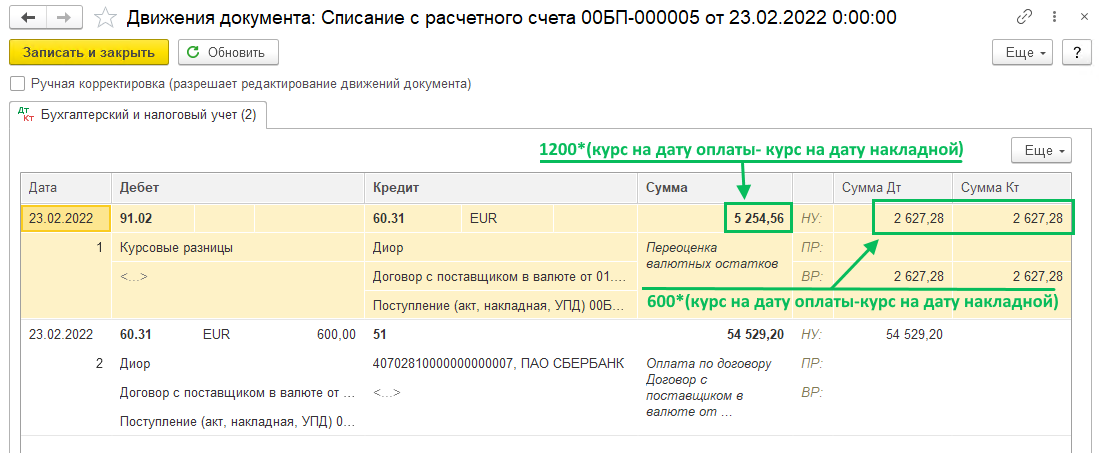Click the forward navigation arrow
Screen dimensions: 1099x453
pyautogui.click(x=62, y=18)
